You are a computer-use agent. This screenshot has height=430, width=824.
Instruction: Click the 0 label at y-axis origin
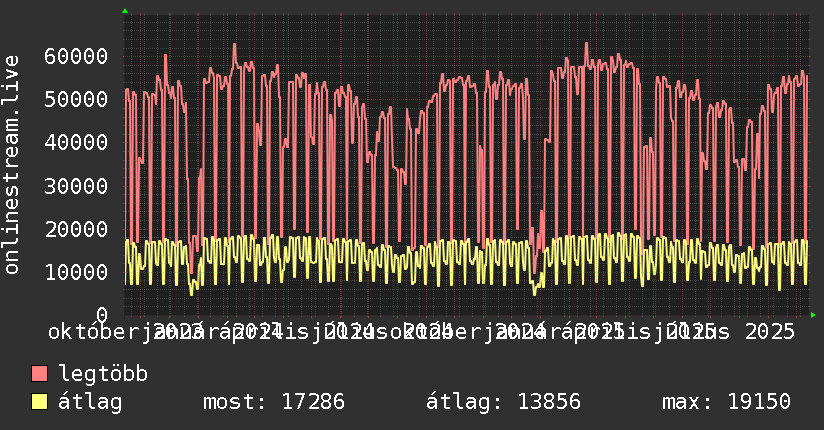coord(102,315)
